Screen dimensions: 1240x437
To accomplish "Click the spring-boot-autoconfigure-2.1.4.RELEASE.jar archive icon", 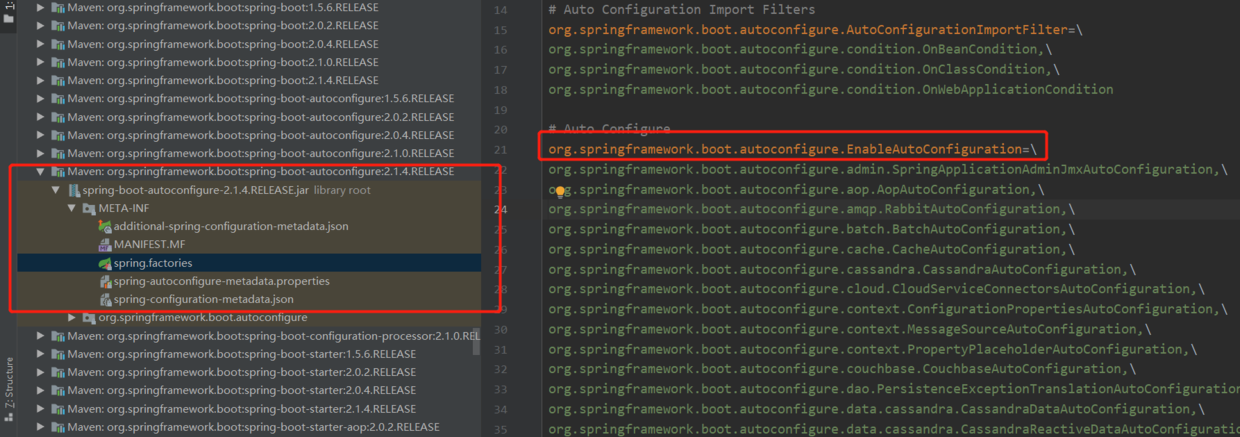I will pos(74,190).
